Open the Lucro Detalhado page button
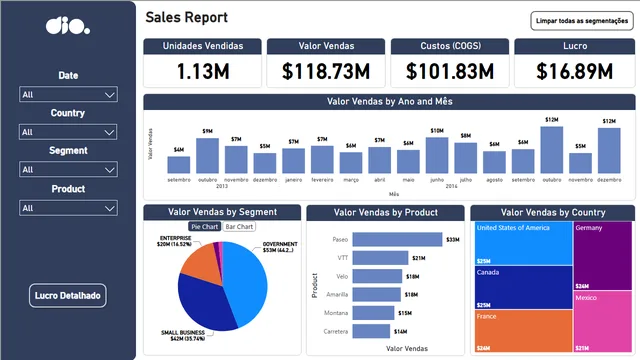Screen dimensions: 640x360 (x=68, y=296)
